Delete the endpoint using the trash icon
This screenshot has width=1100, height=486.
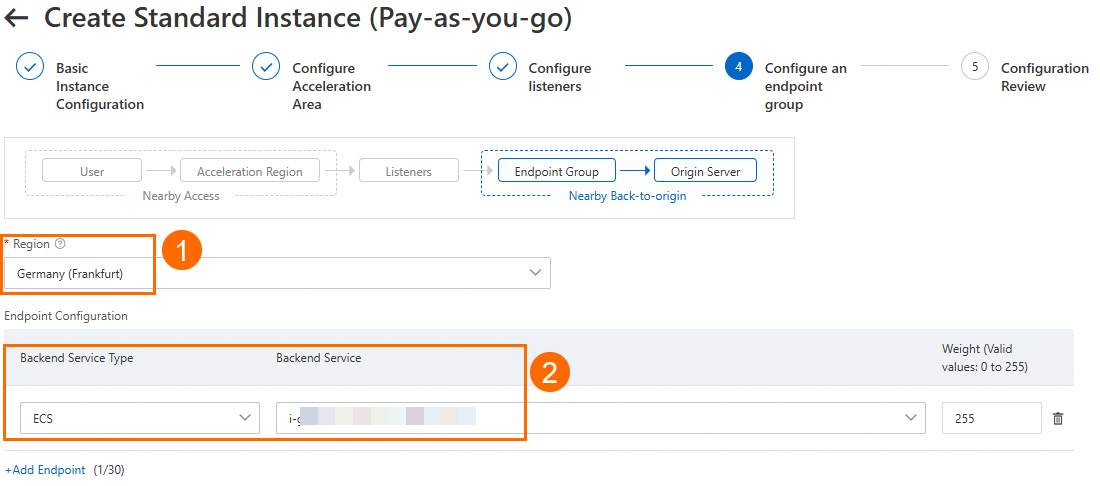click(1058, 419)
